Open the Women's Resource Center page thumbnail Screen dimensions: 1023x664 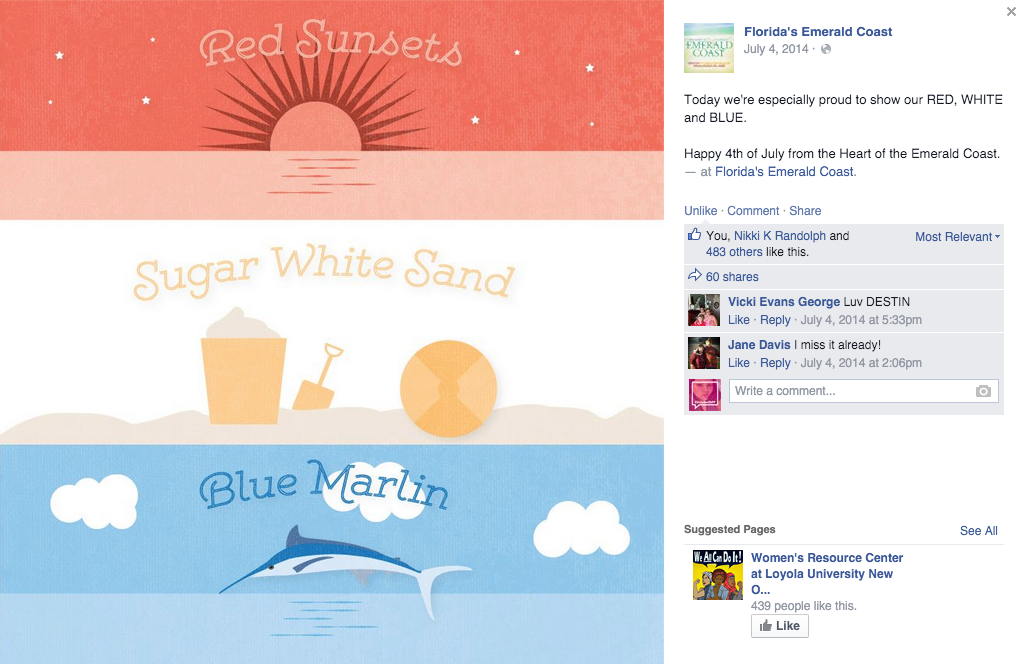718,575
